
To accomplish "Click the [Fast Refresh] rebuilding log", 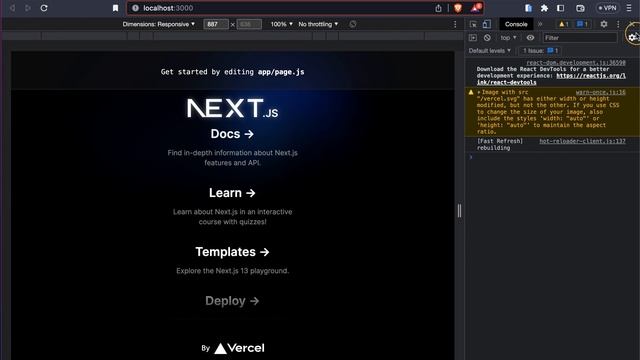I will [500, 144].
